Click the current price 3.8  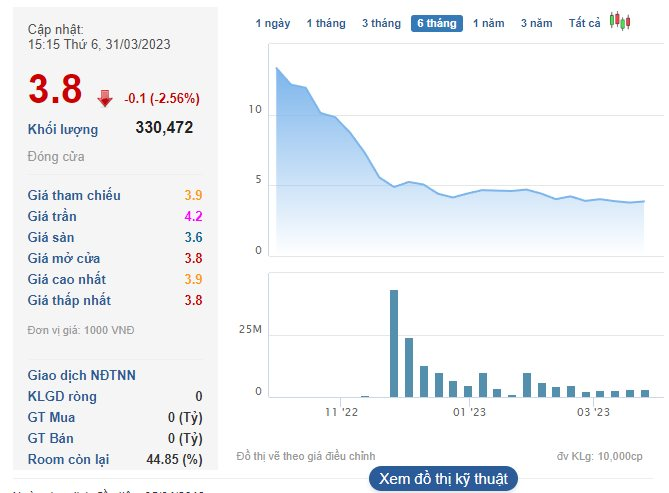tap(55, 91)
